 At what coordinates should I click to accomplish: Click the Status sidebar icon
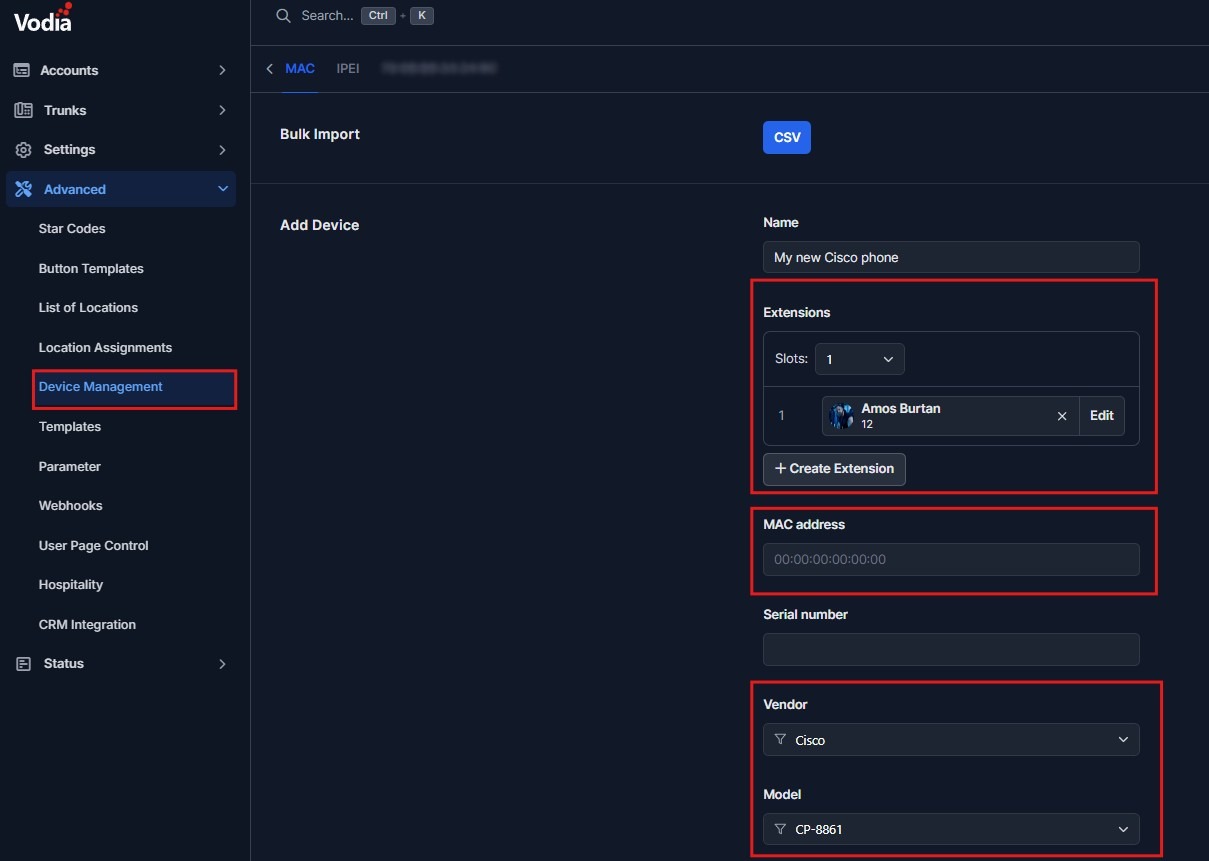coord(24,664)
